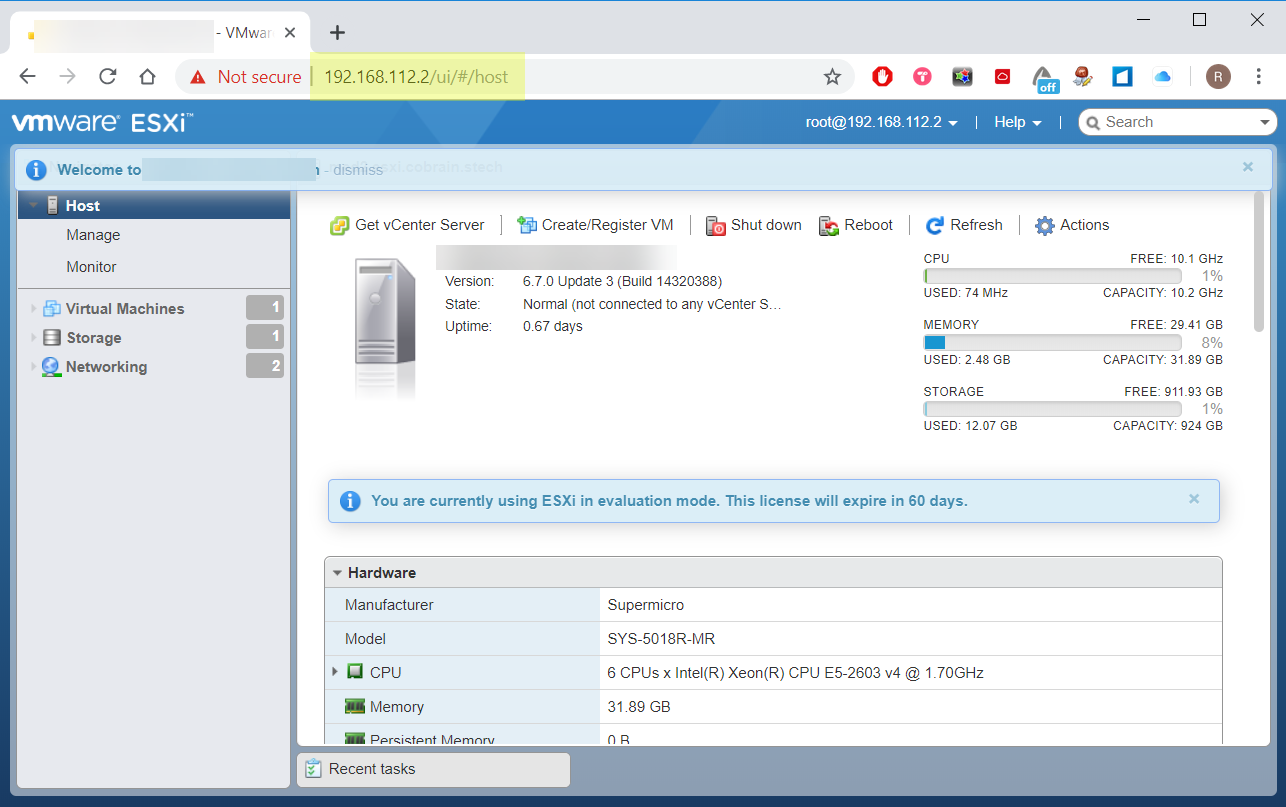Close the Welcome banner with X
This screenshot has height=807, width=1286.
point(1248,167)
